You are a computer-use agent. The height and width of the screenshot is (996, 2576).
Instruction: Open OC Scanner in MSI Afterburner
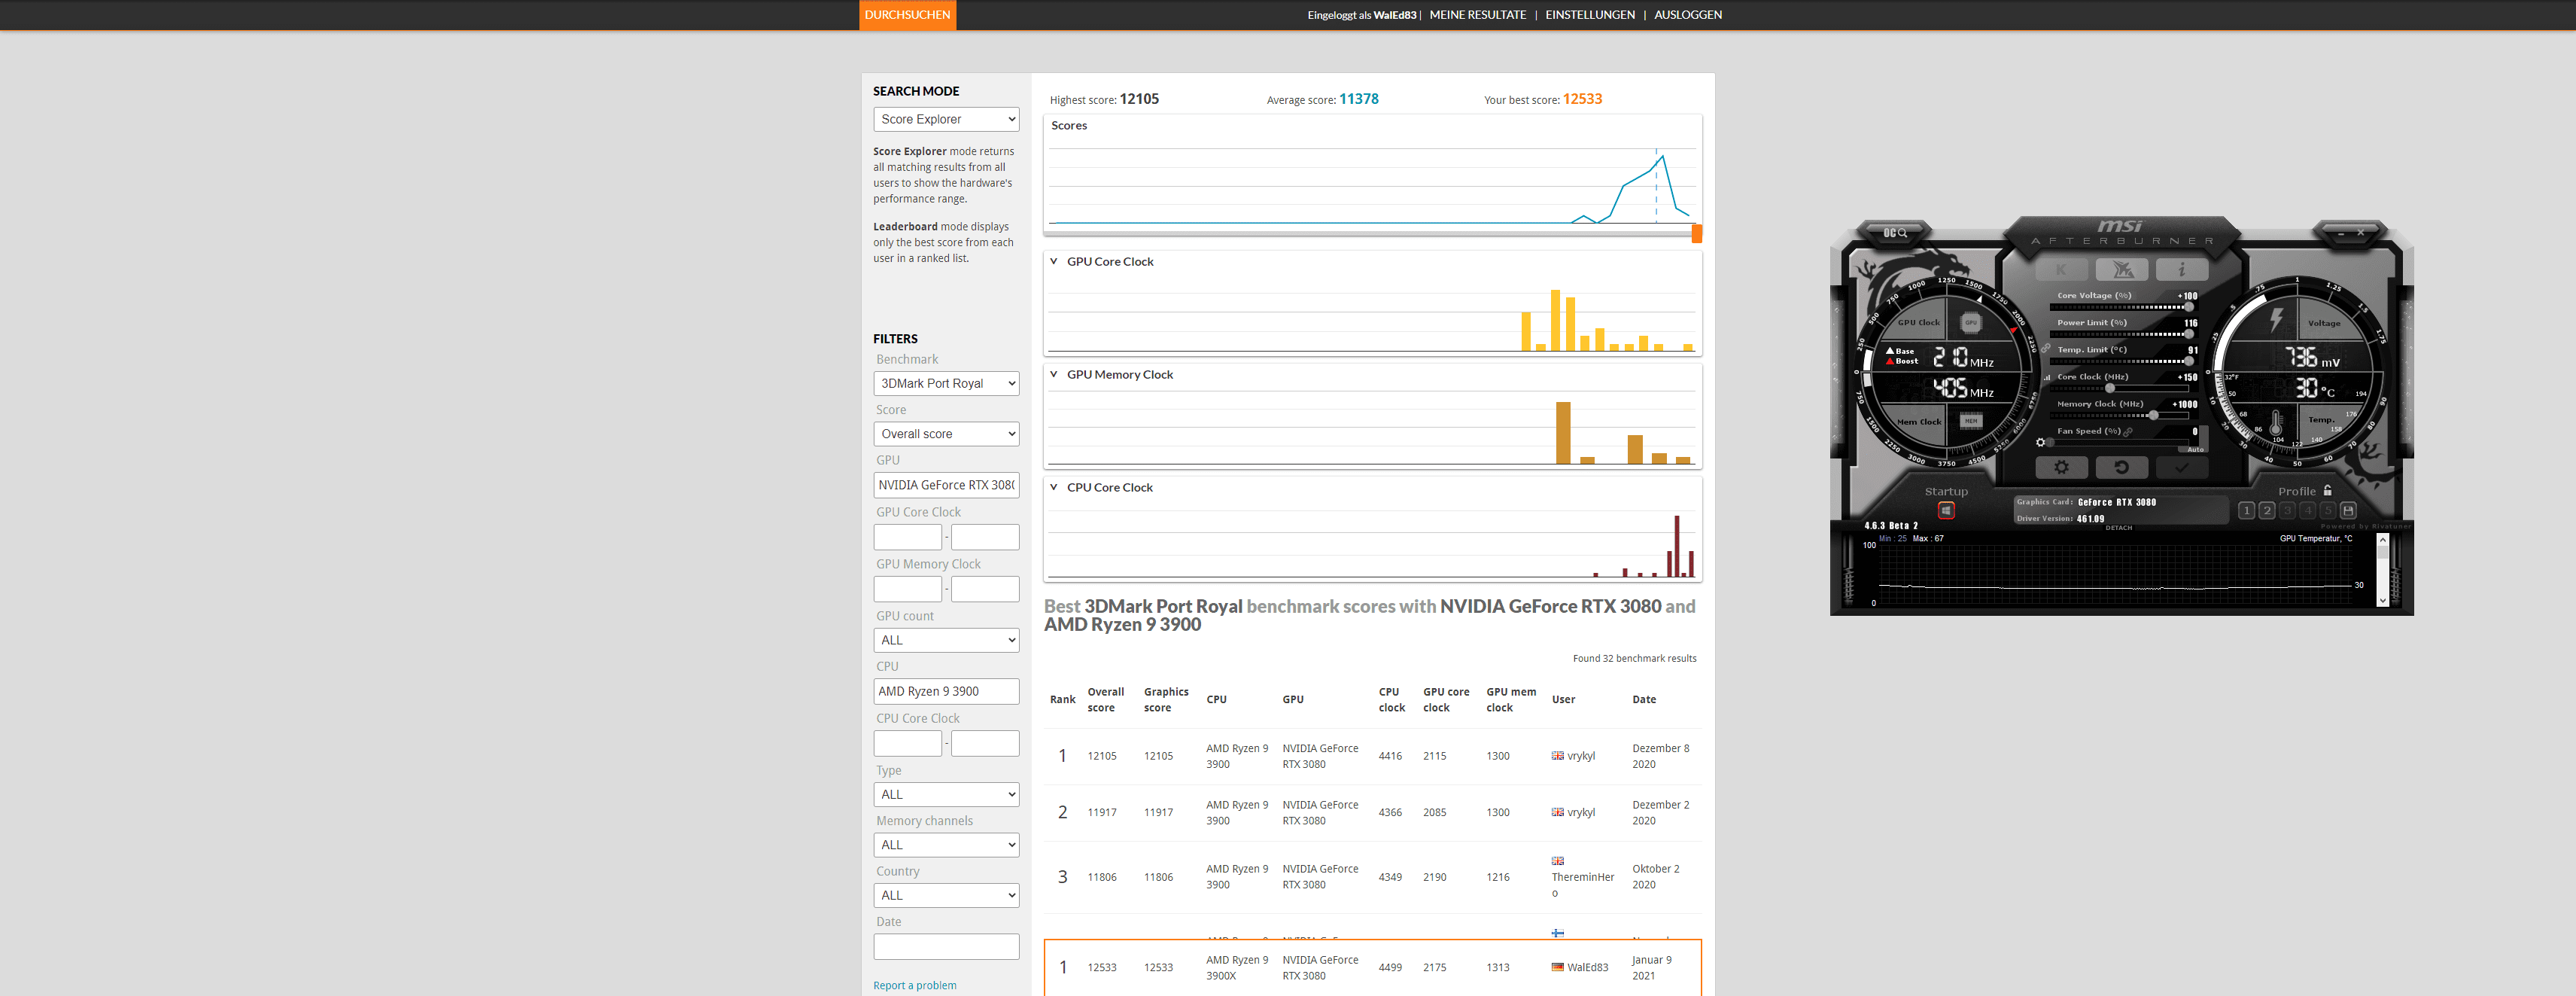(x=1895, y=233)
